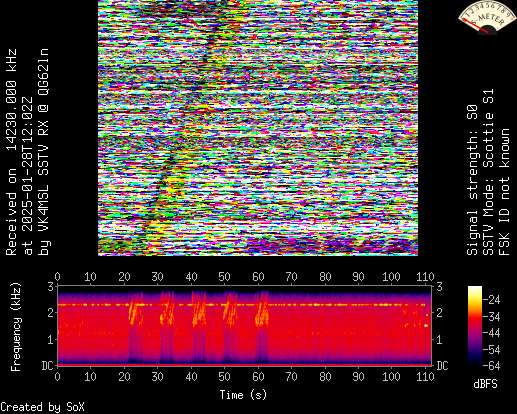Click the bright 2.3 kHz tone line

click(x=242, y=305)
